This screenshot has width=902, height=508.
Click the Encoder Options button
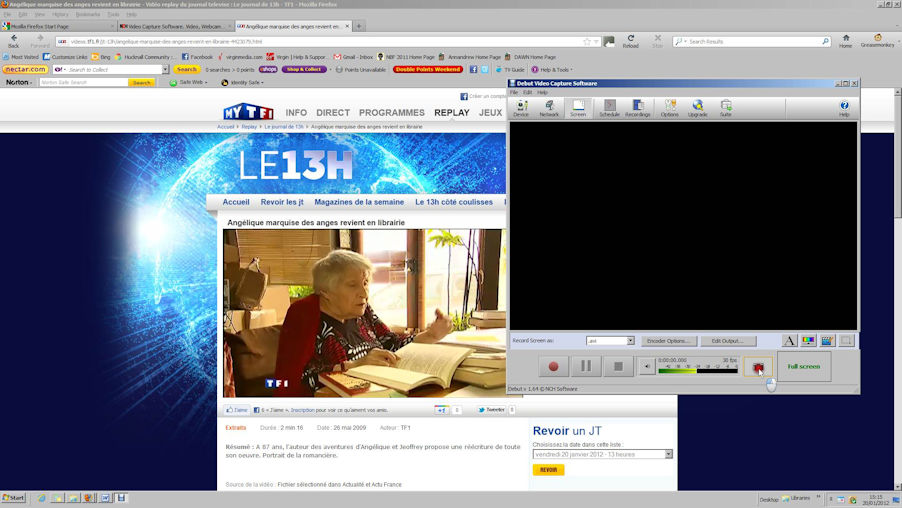[x=668, y=341]
